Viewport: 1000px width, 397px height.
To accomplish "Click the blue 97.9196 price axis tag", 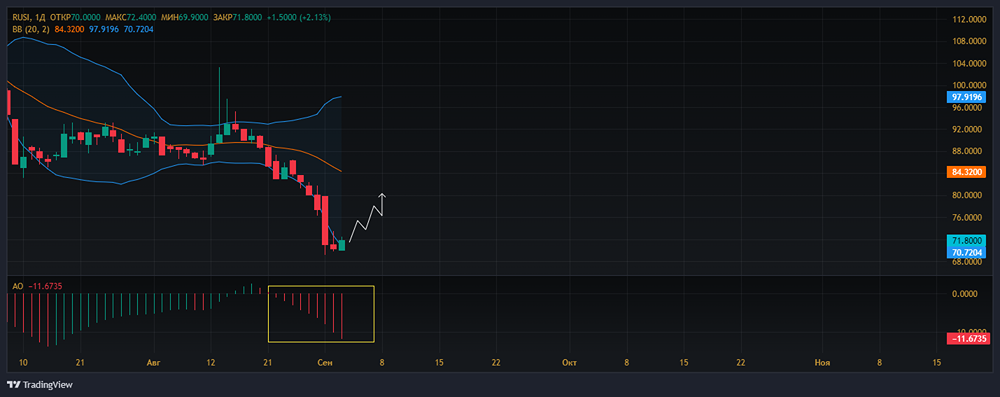I will click(x=967, y=98).
